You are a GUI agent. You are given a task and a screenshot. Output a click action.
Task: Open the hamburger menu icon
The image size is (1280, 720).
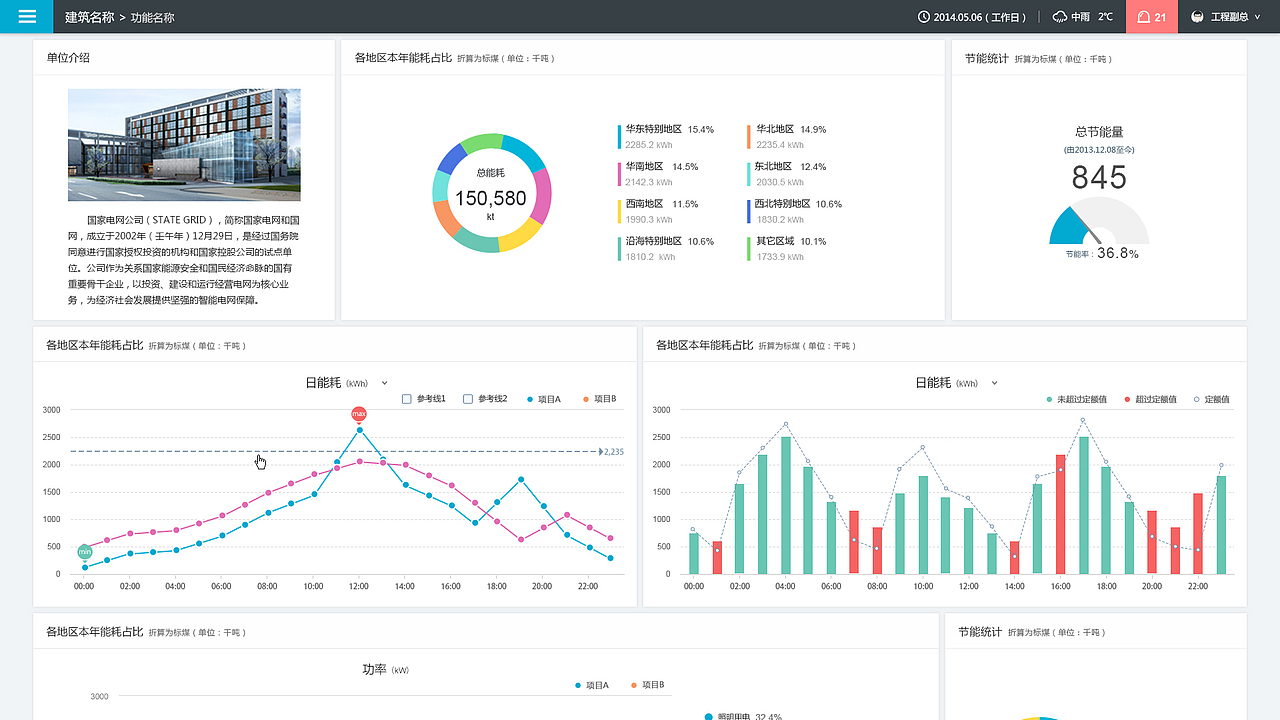(27, 16)
